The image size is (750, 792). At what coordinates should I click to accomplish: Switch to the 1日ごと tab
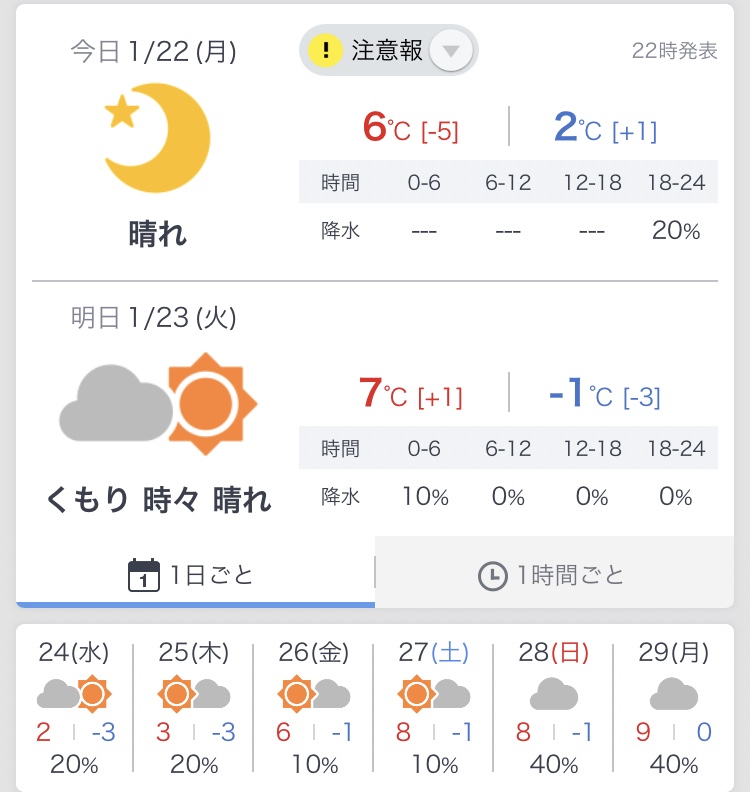[x=195, y=575]
